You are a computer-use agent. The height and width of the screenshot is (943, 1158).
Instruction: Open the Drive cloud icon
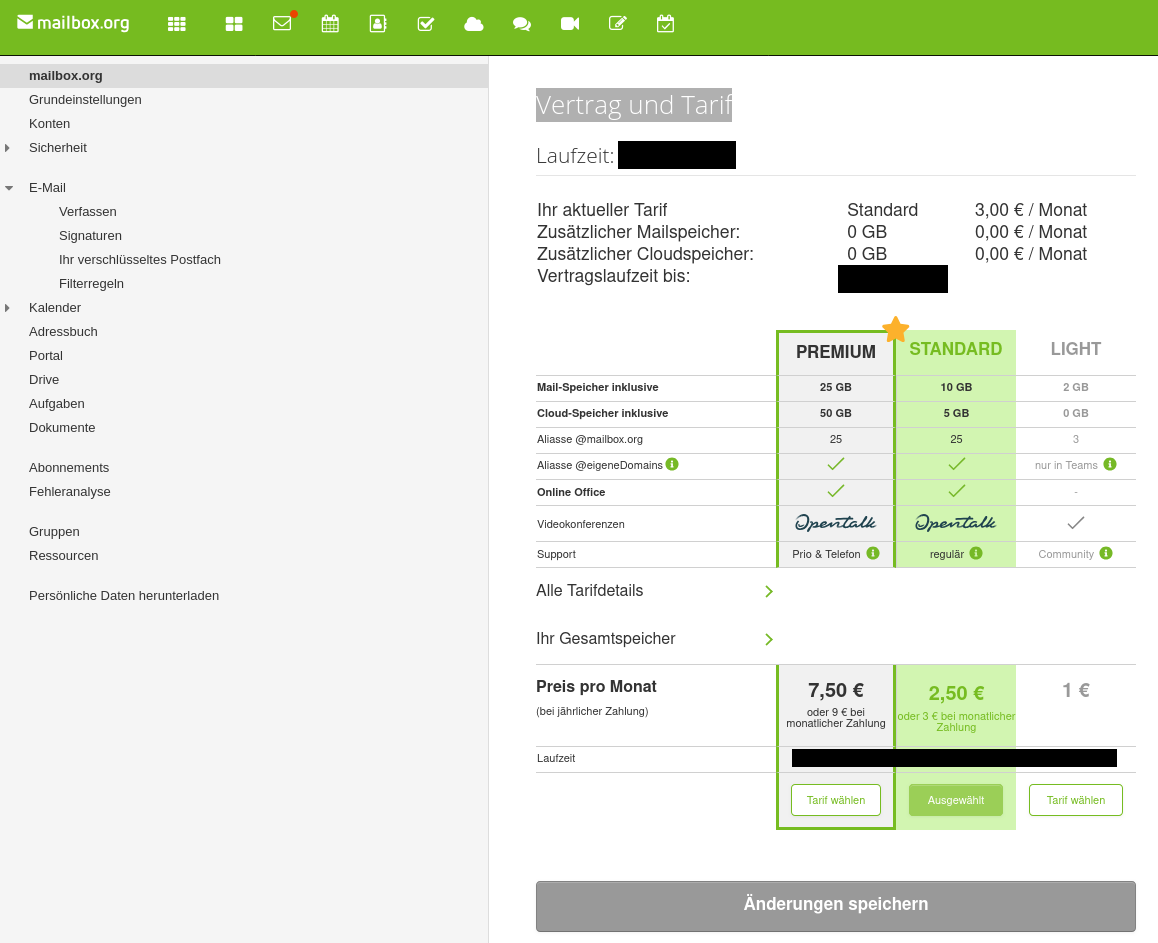tap(474, 24)
